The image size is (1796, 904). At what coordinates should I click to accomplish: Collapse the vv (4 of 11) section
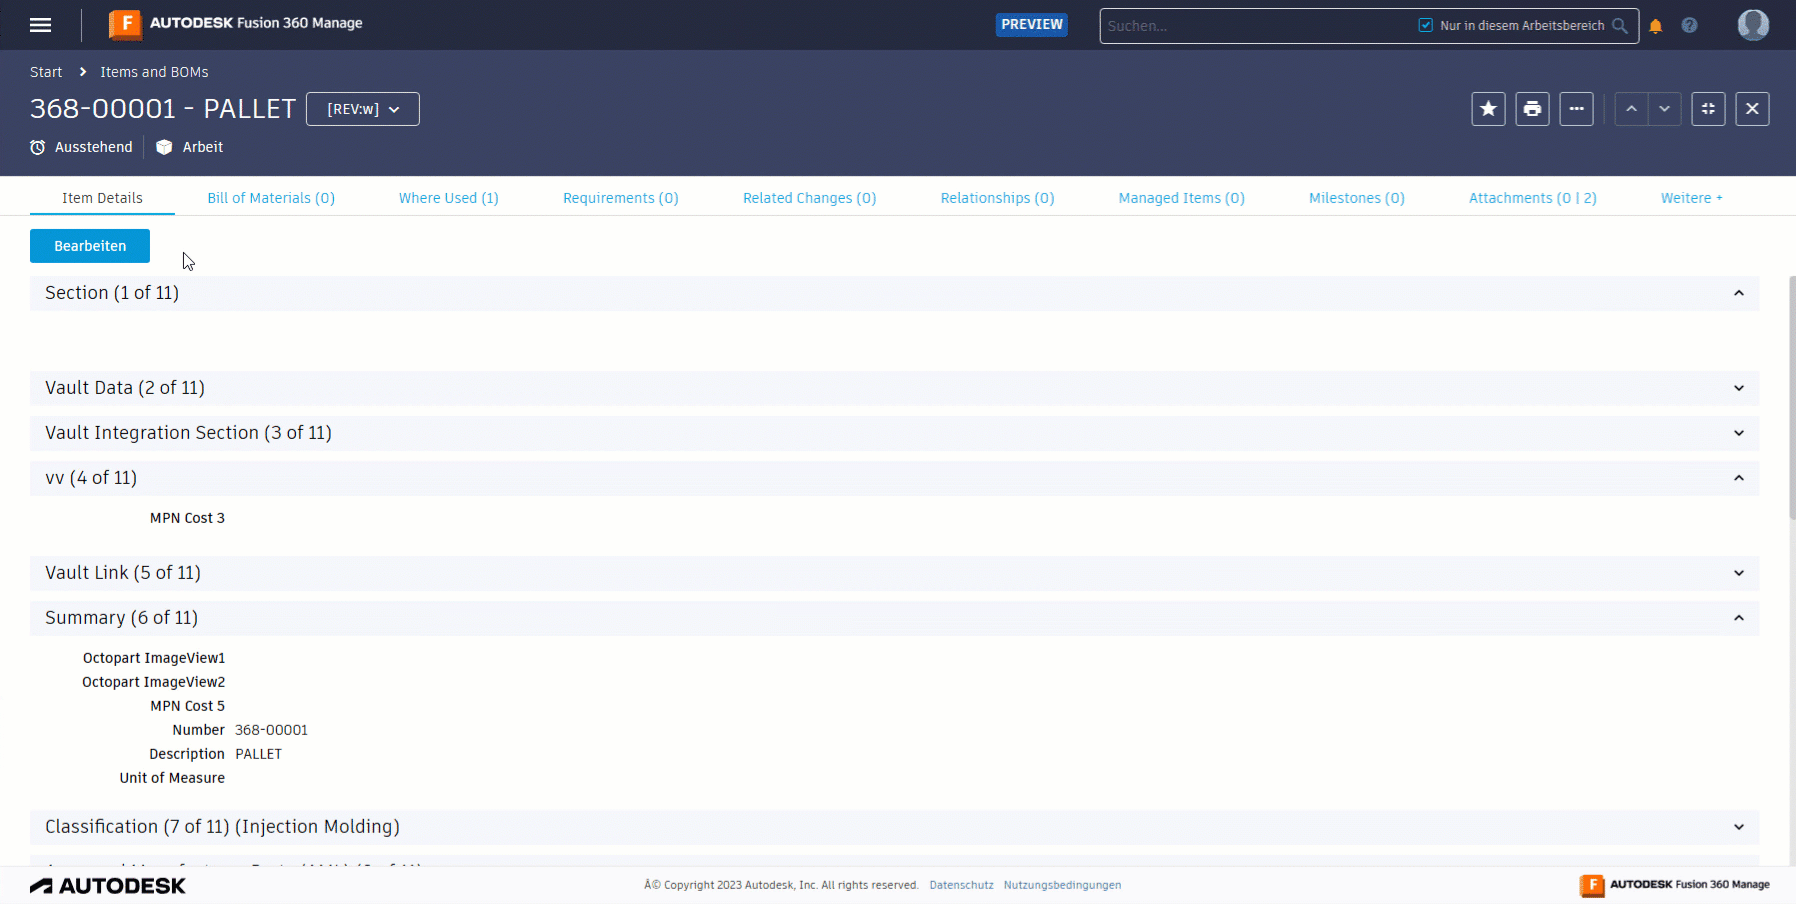pyautogui.click(x=1739, y=478)
